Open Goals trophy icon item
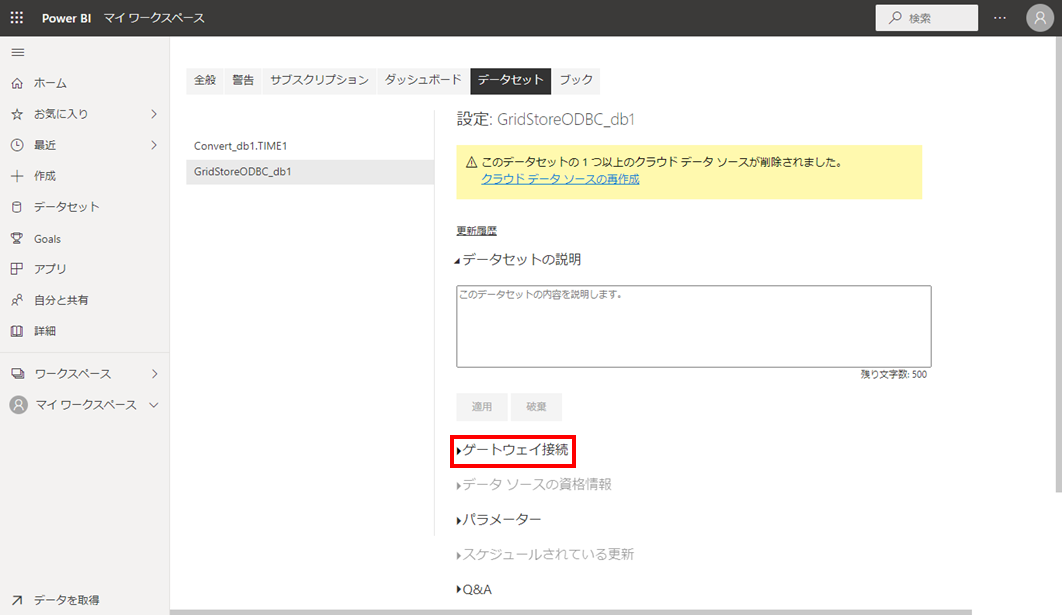The width and height of the screenshot is (1062, 615). pos(47,239)
